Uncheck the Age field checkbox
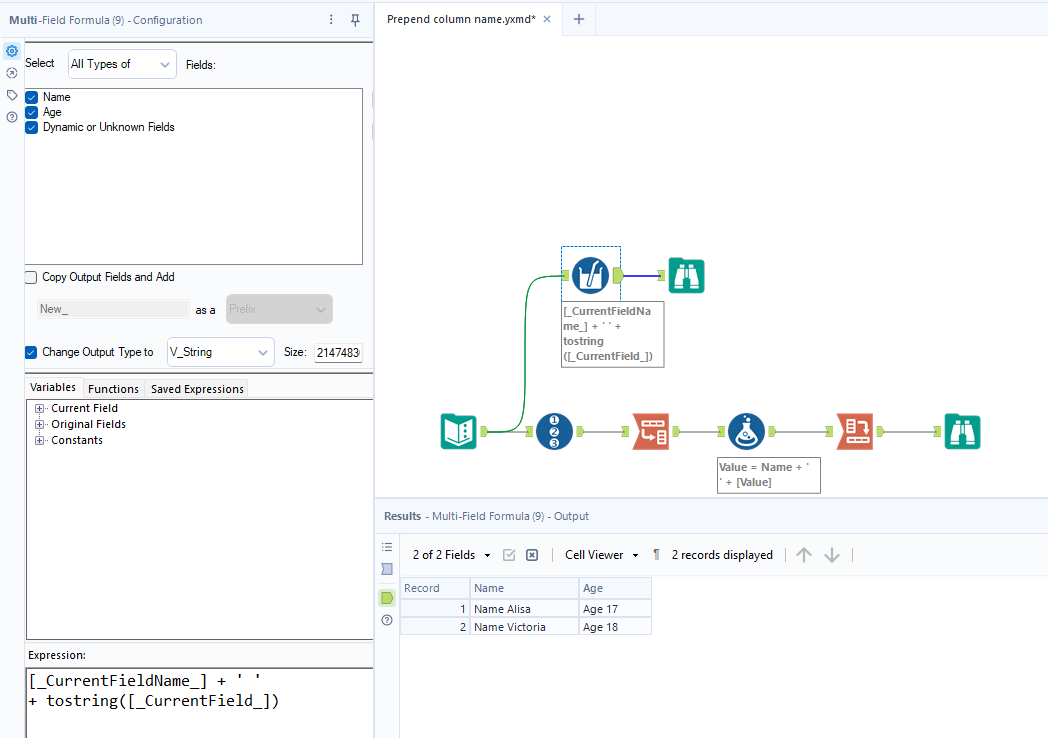Viewport: 1048px width, 738px height. coord(32,112)
